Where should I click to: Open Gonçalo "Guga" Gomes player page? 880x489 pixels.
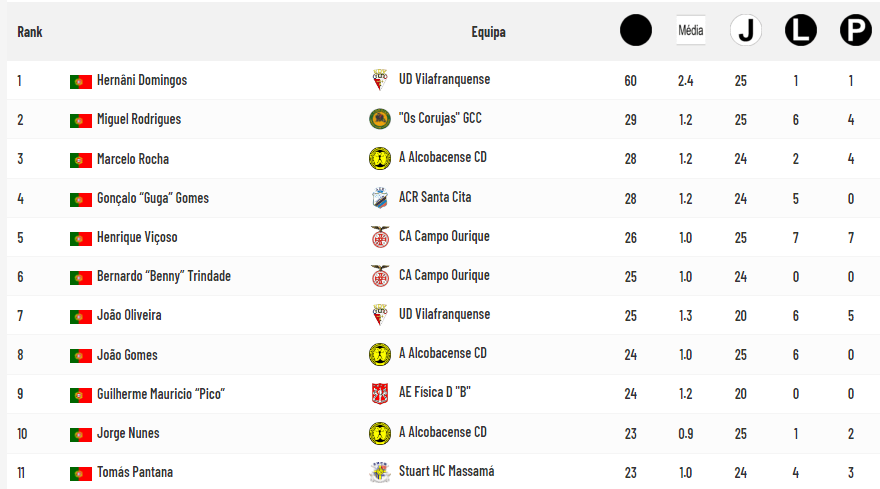(x=153, y=198)
